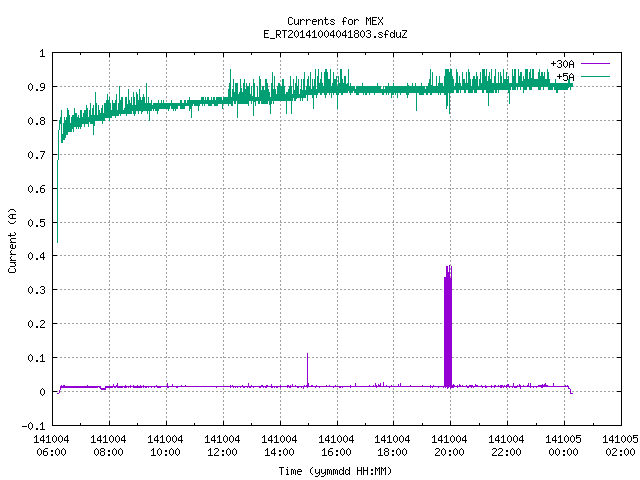Click the y-axis tick value 0.6
The width and height of the screenshot is (640, 480).
click(36, 189)
